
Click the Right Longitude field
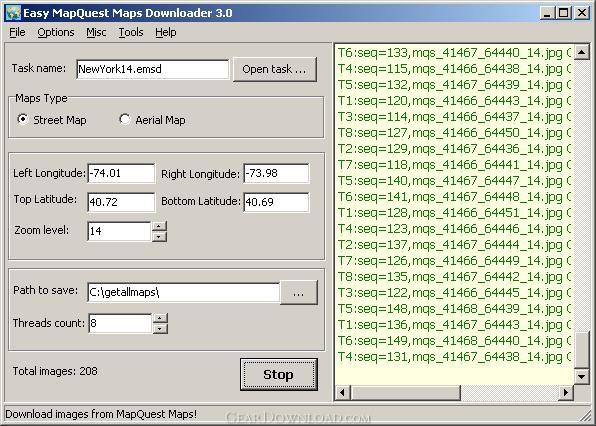tap(276, 173)
